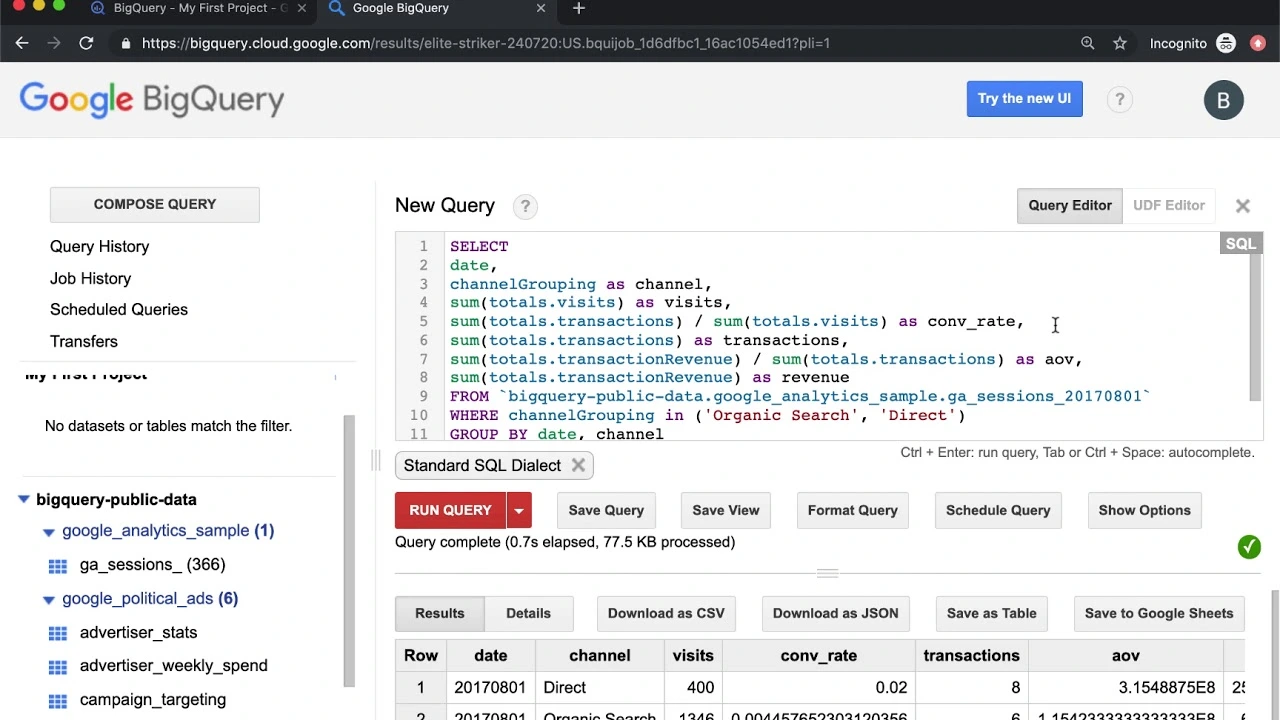Click the transactions column header

pyautogui.click(x=971, y=656)
